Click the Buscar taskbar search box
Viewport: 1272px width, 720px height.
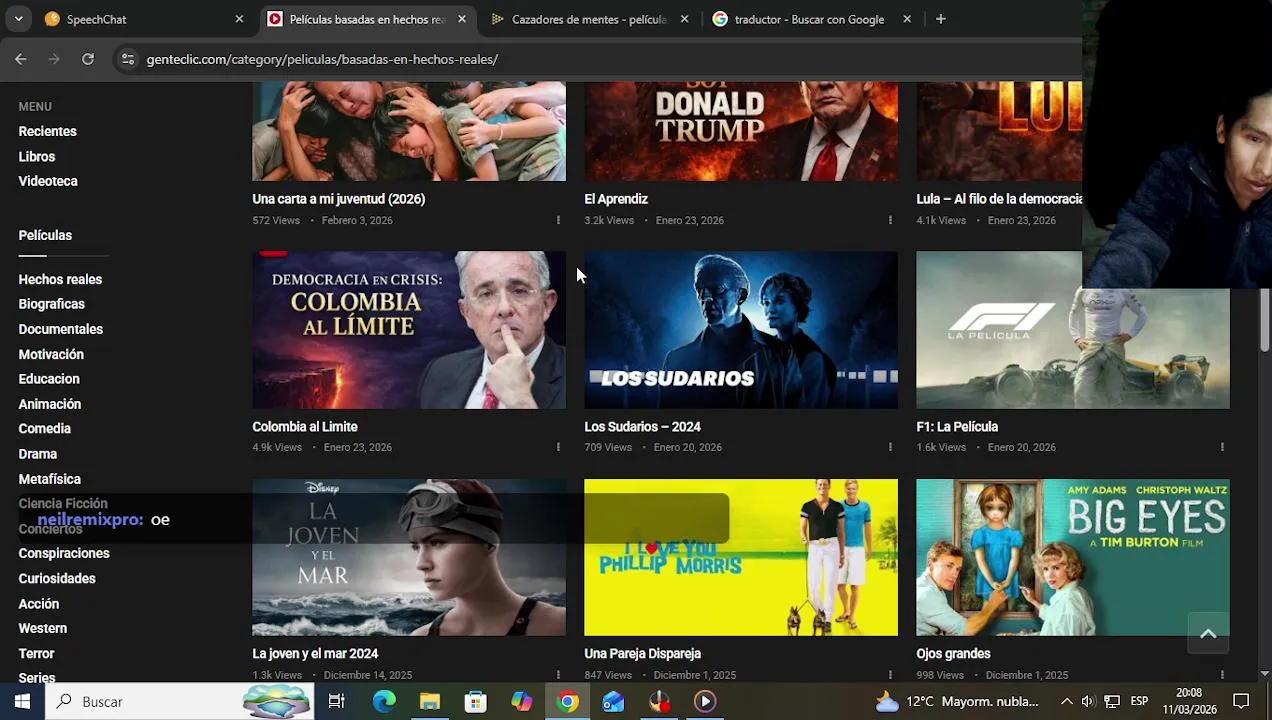point(180,701)
